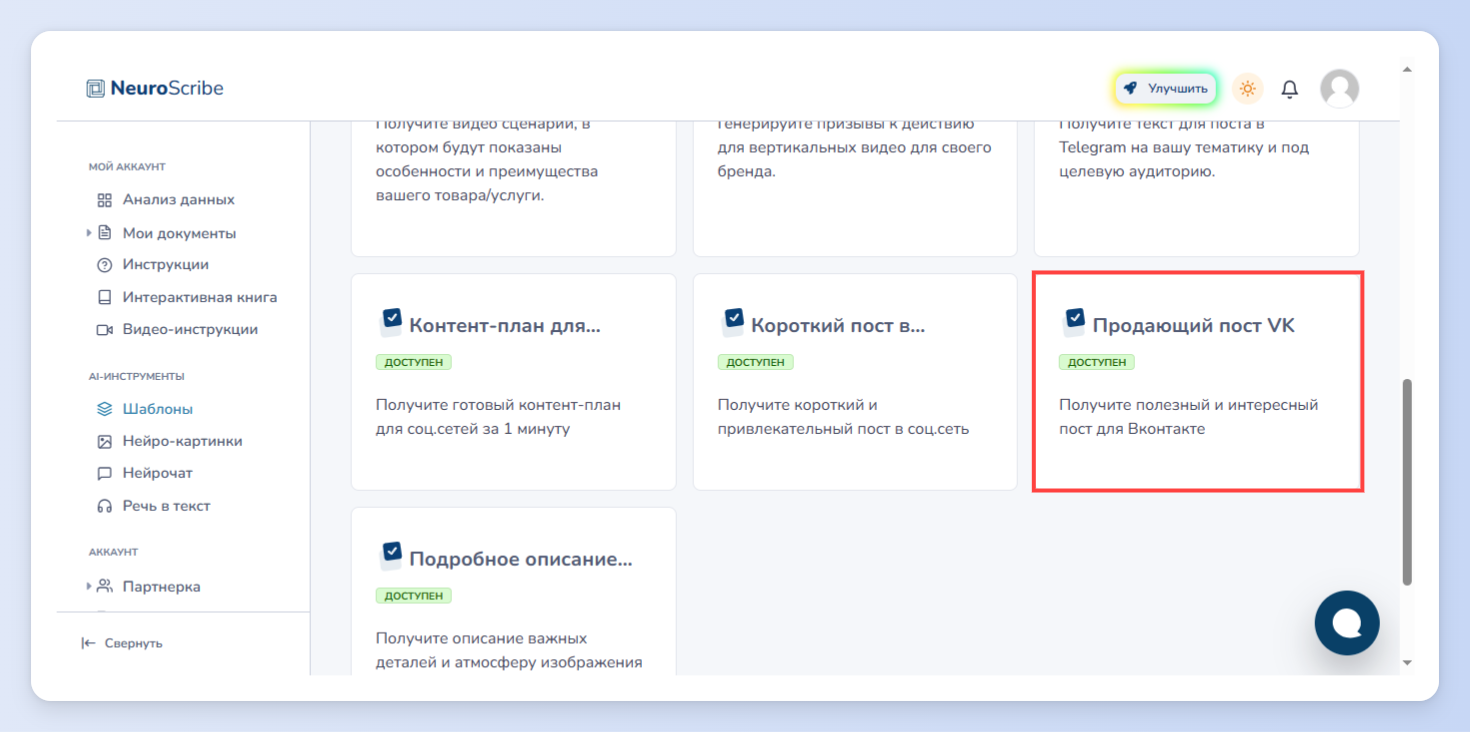Screen dimensions: 1470x732
Task: Open Инструкции in the sidebar
Action: coord(166,265)
